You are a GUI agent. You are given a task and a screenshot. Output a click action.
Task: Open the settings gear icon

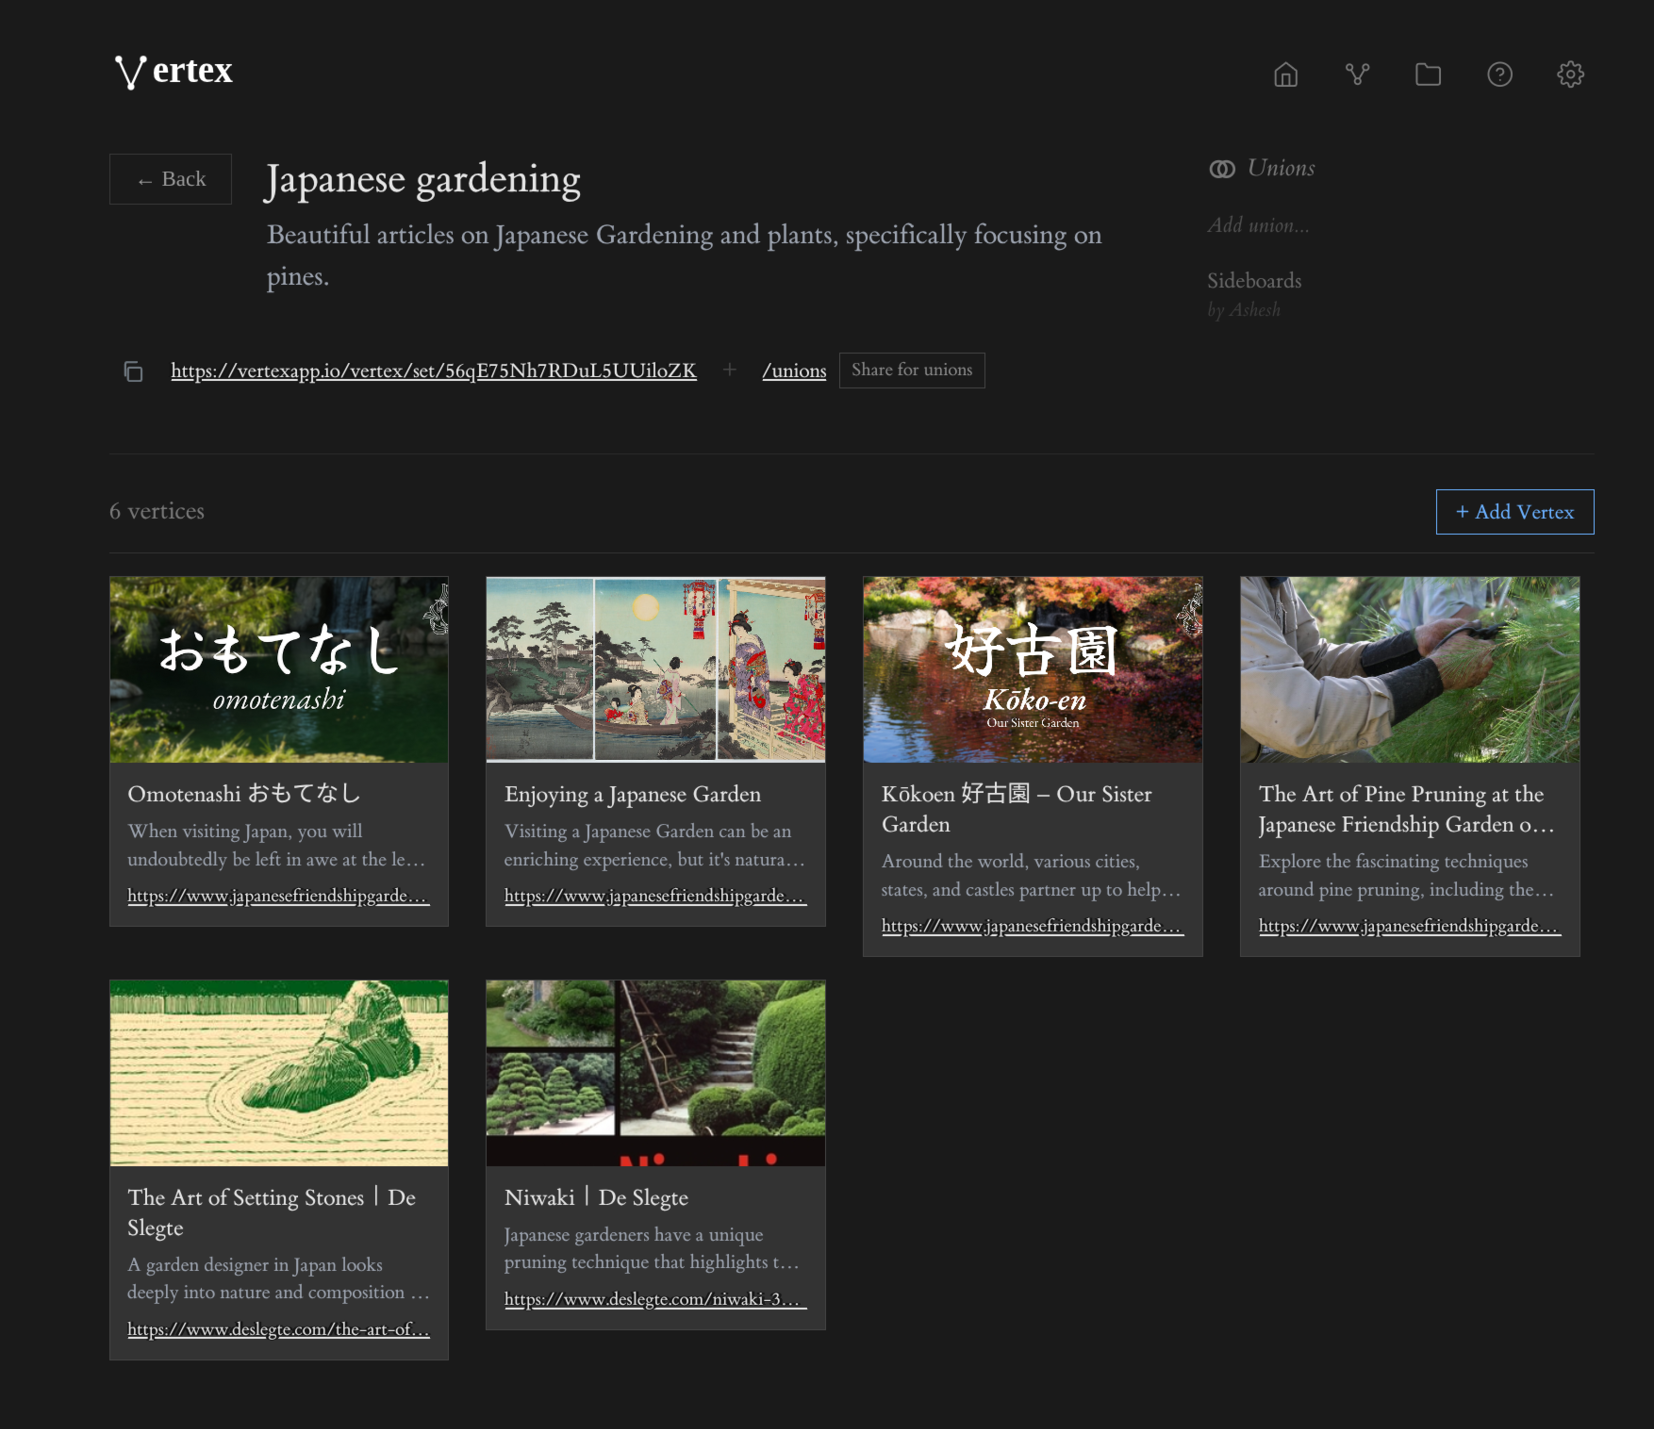point(1570,74)
